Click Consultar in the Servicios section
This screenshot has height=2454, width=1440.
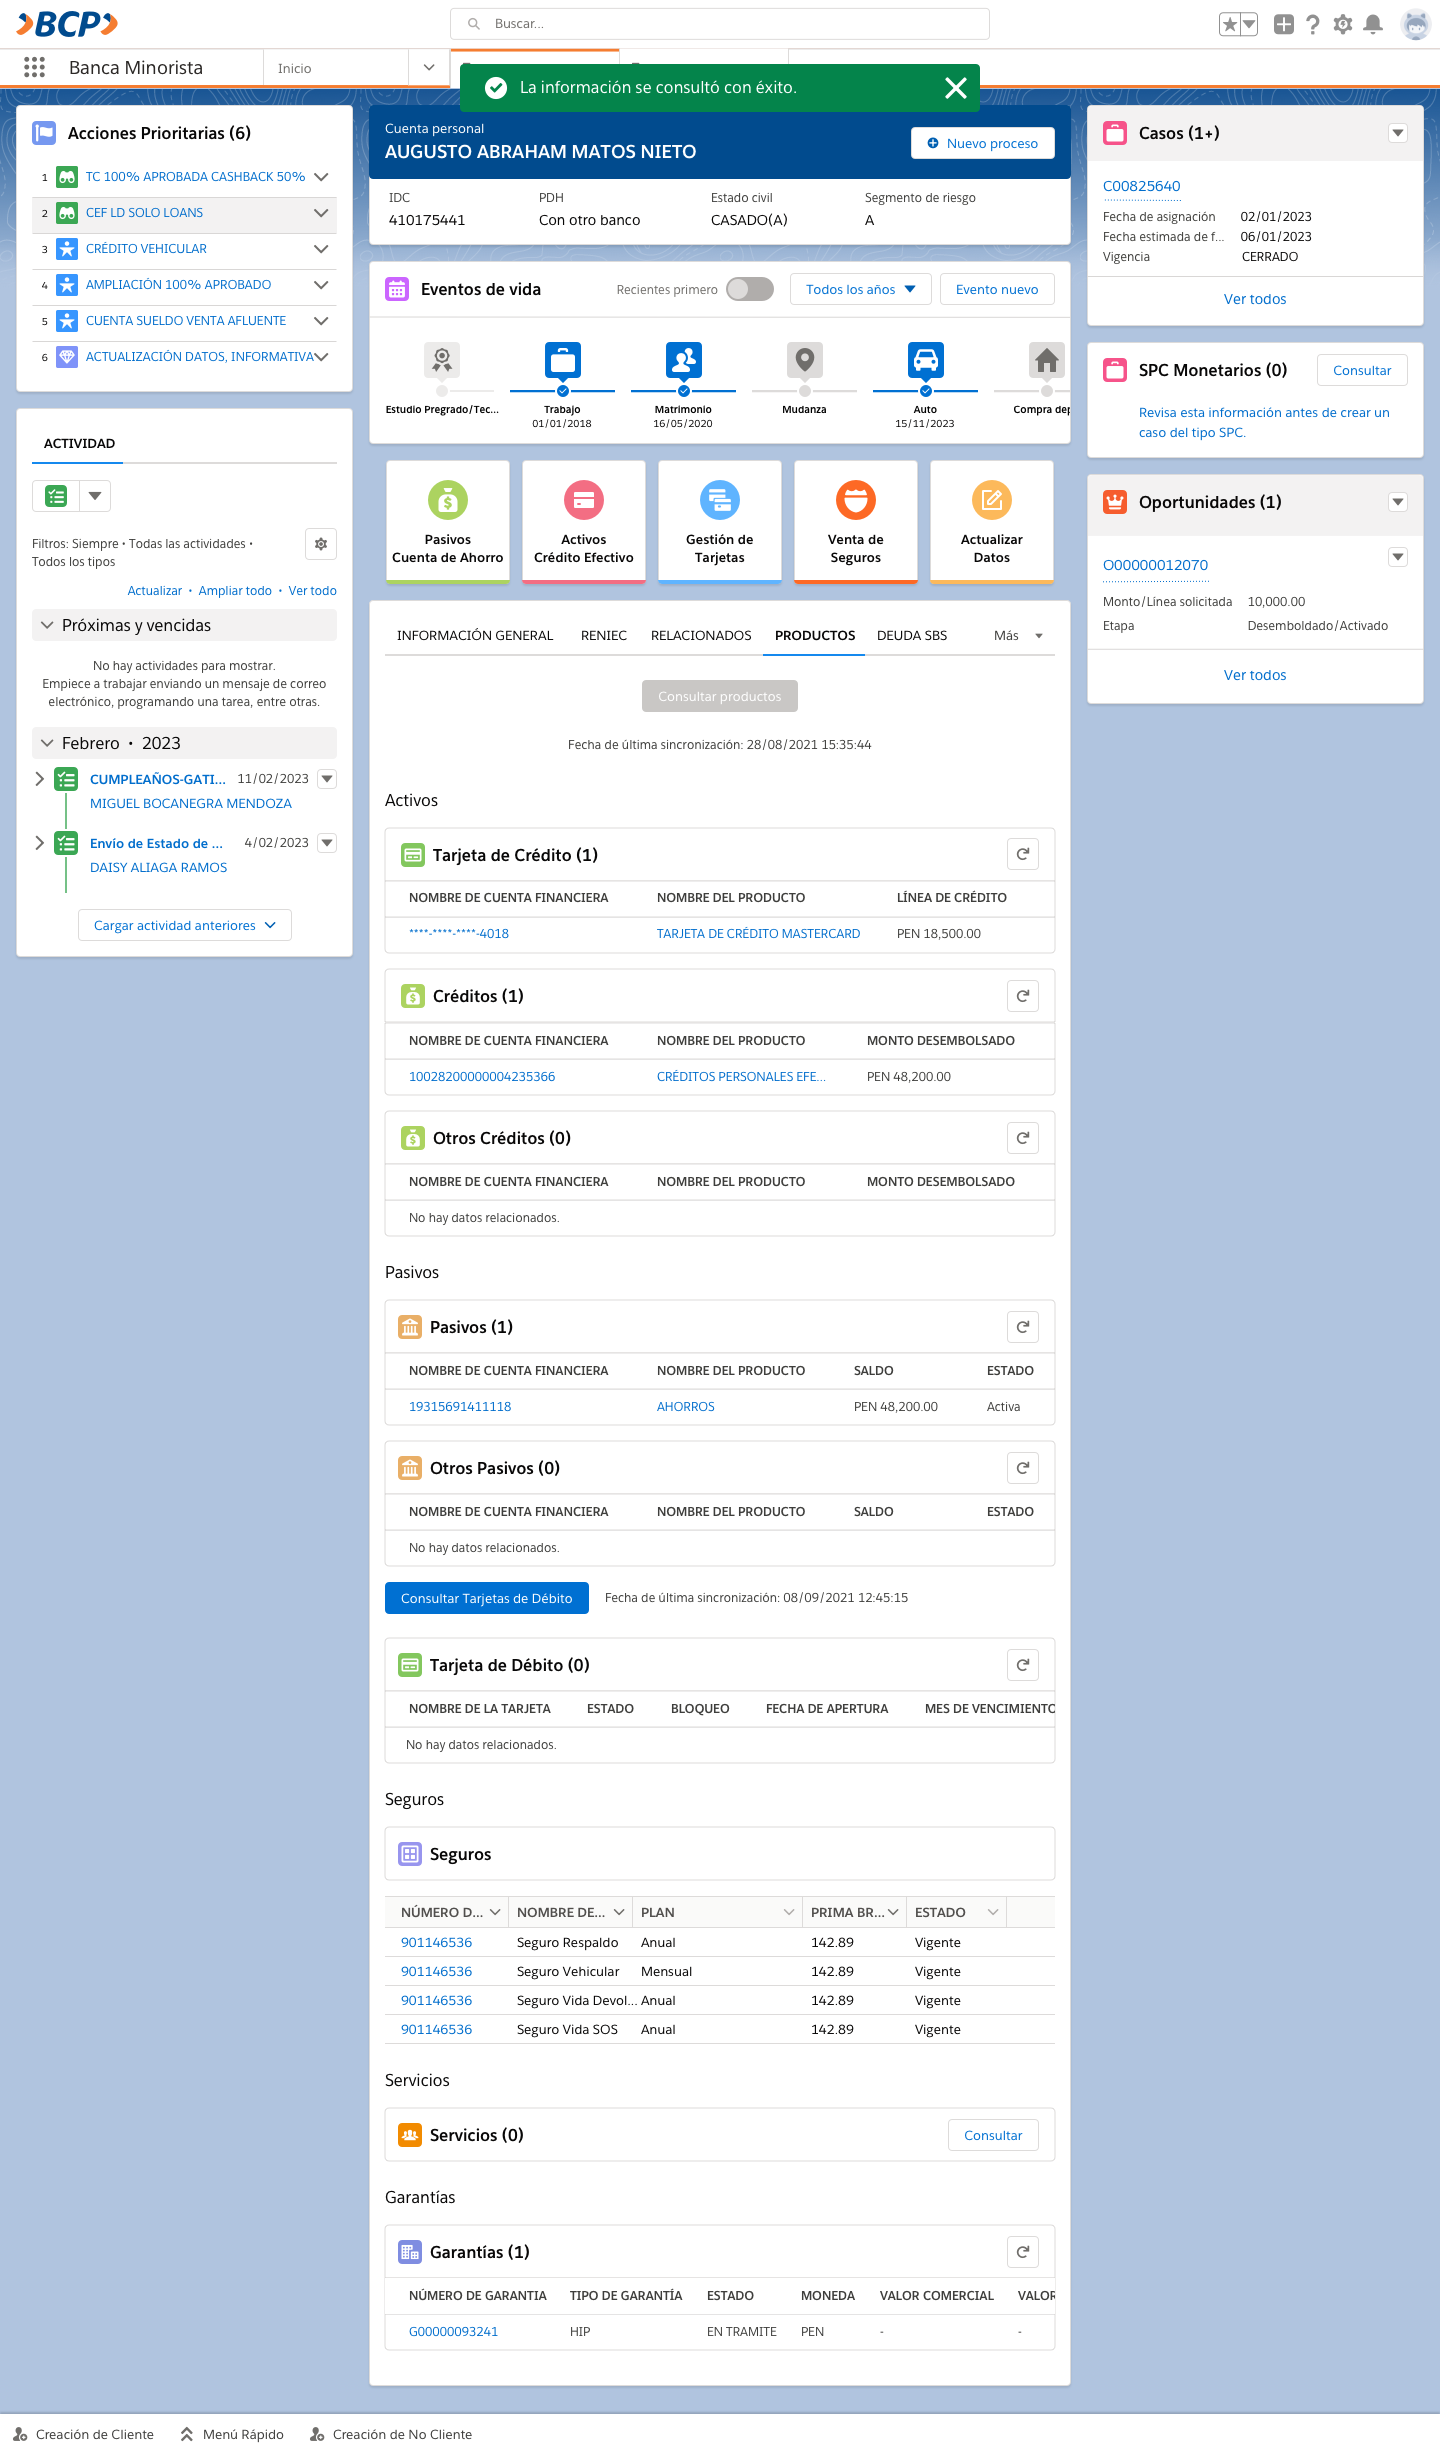993,2135
